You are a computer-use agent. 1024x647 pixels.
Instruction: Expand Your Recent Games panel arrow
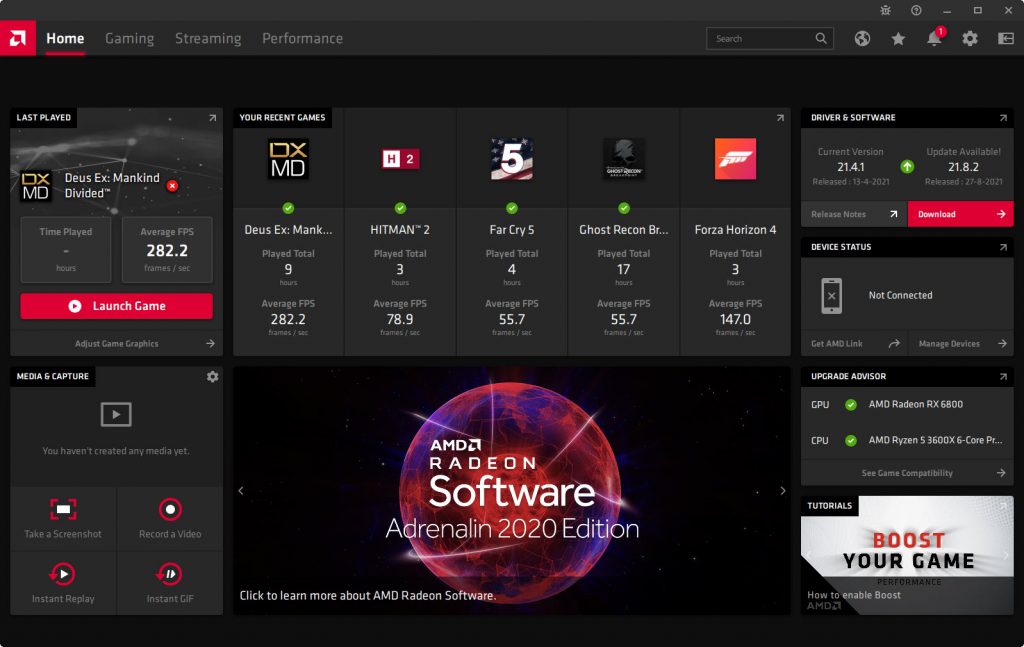(x=780, y=118)
